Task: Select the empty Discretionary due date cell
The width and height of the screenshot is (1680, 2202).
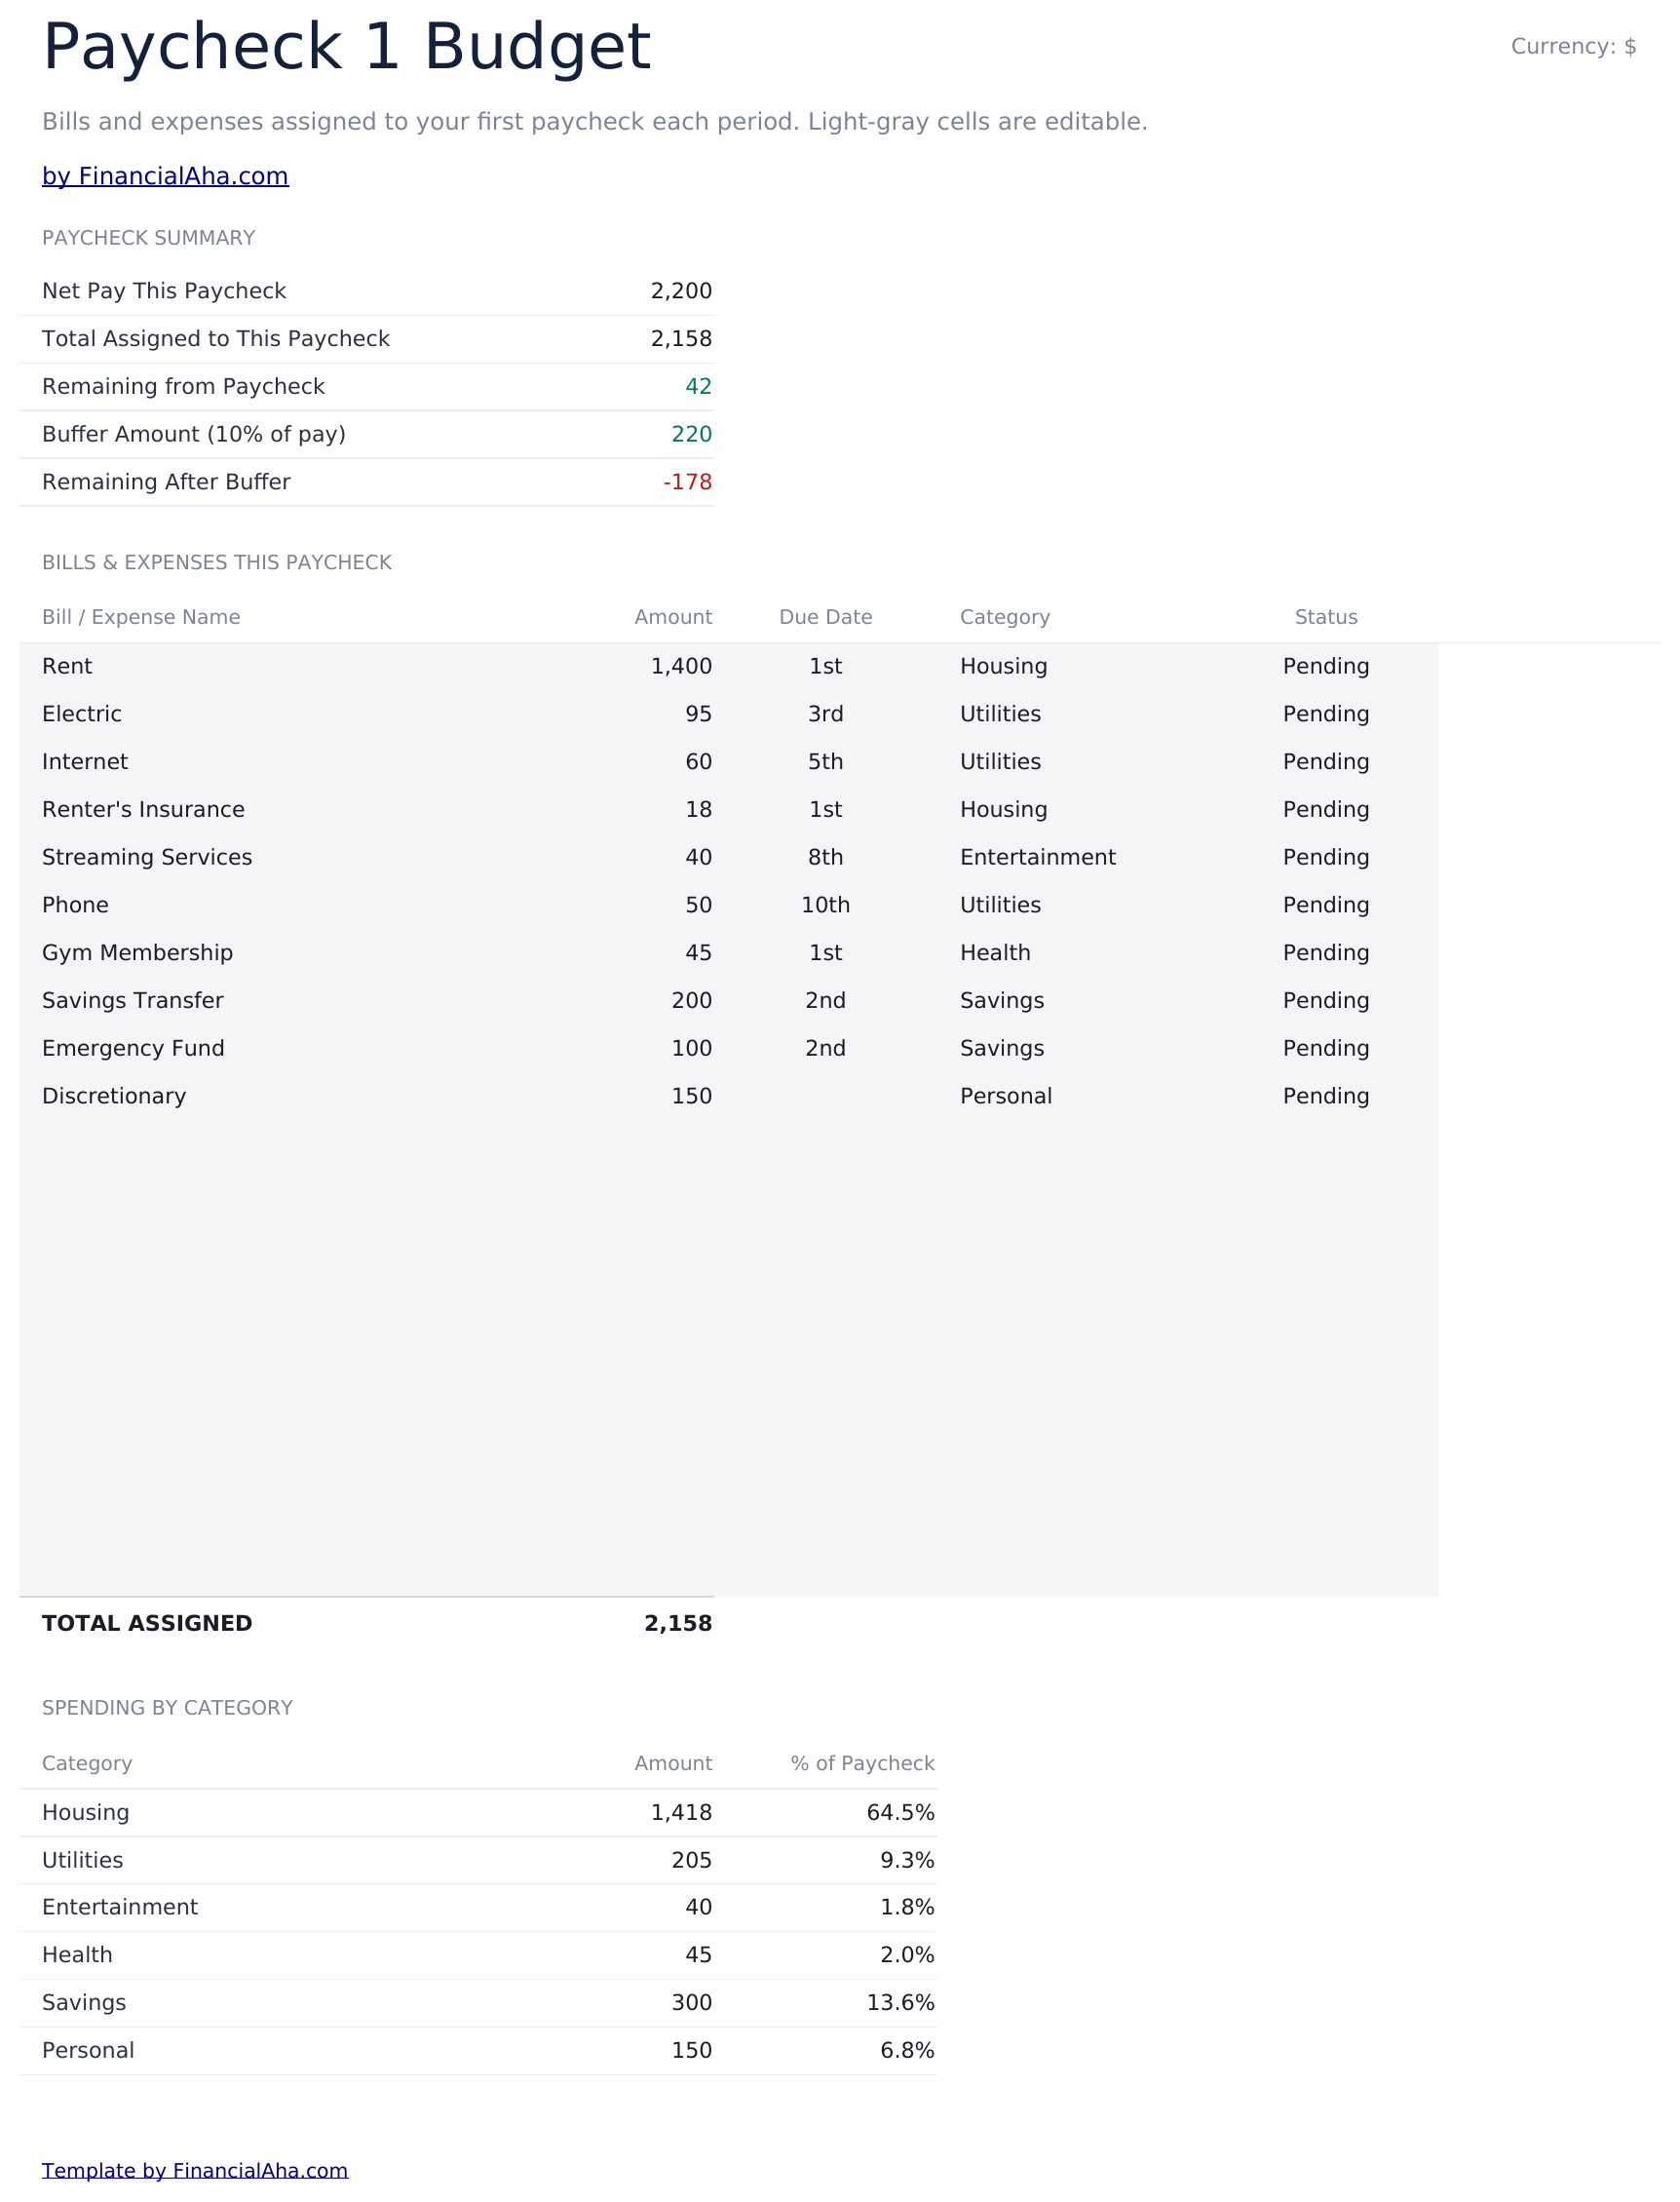Action: point(825,1096)
